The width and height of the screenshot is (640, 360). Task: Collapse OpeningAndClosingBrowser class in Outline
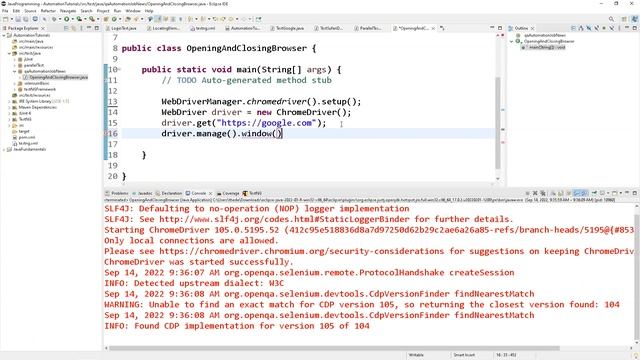(512, 41)
